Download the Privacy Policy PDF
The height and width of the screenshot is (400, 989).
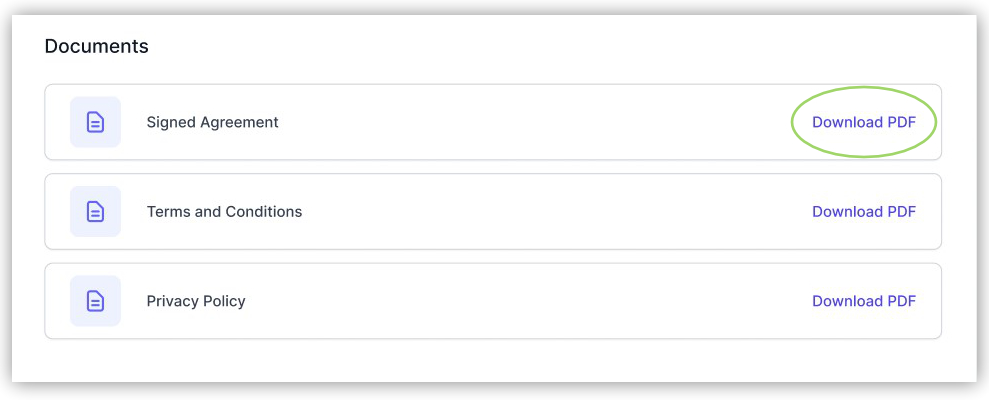click(863, 301)
